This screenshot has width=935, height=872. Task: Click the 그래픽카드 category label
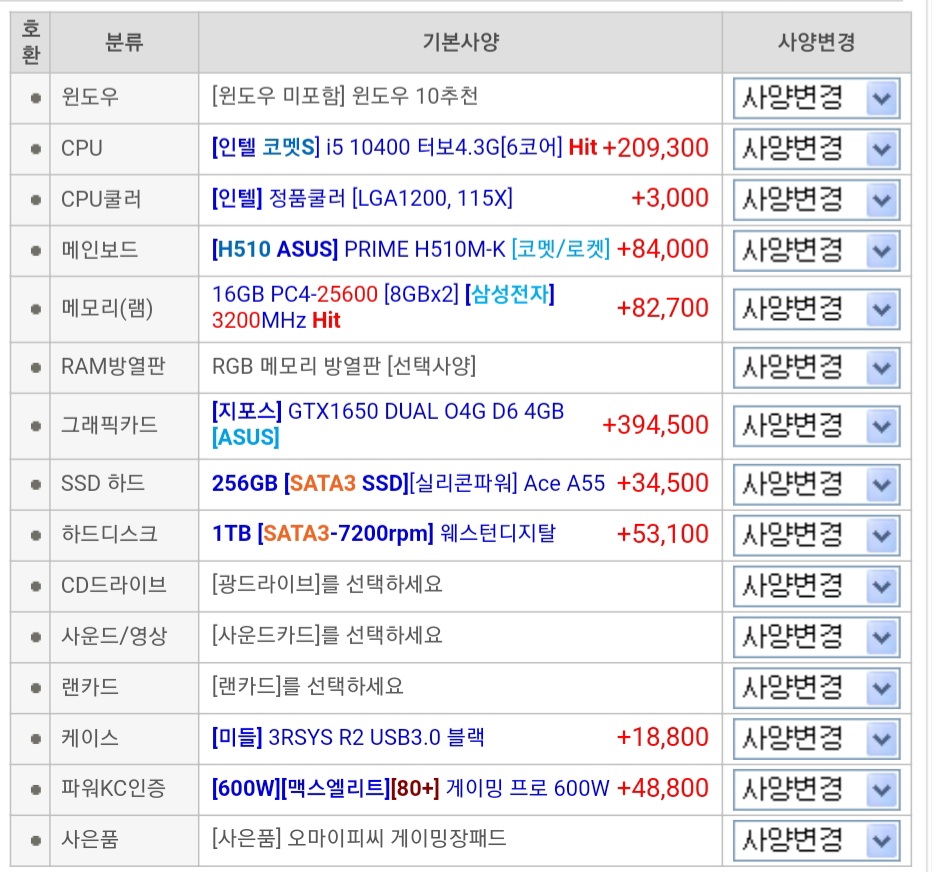[109, 425]
